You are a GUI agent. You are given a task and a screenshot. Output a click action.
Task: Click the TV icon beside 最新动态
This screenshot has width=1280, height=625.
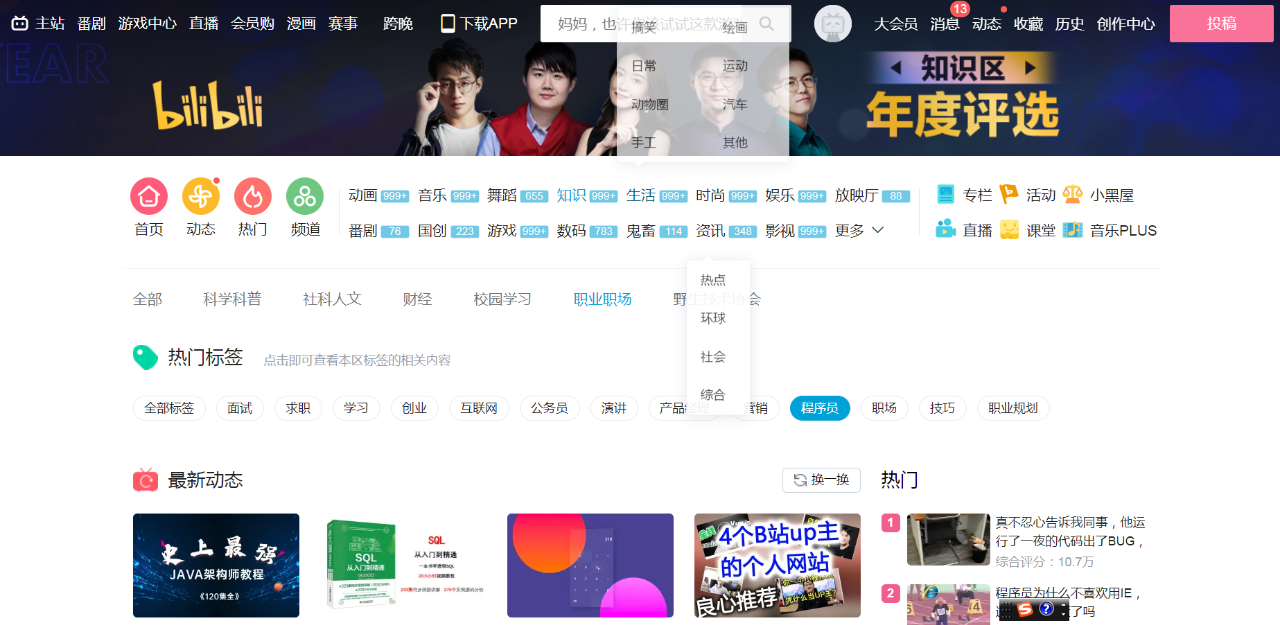coord(145,480)
